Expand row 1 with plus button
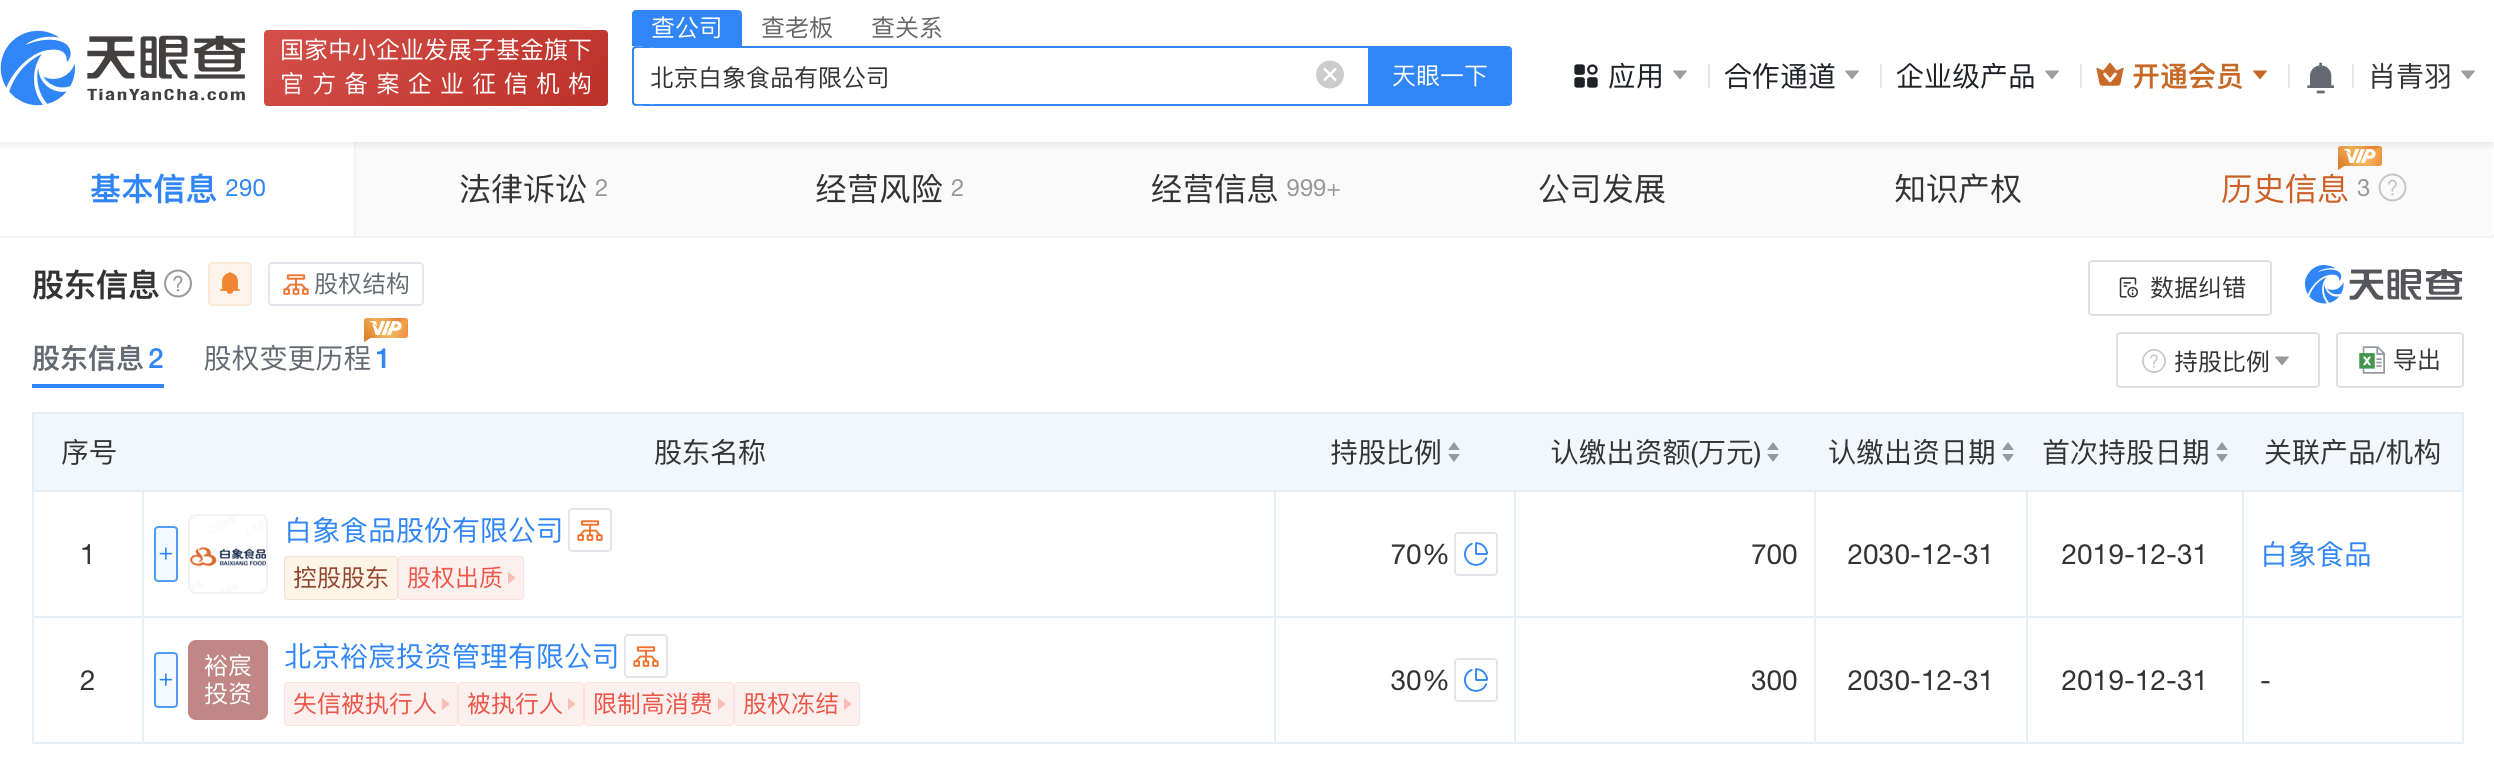2494x780 pixels. coord(166,554)
